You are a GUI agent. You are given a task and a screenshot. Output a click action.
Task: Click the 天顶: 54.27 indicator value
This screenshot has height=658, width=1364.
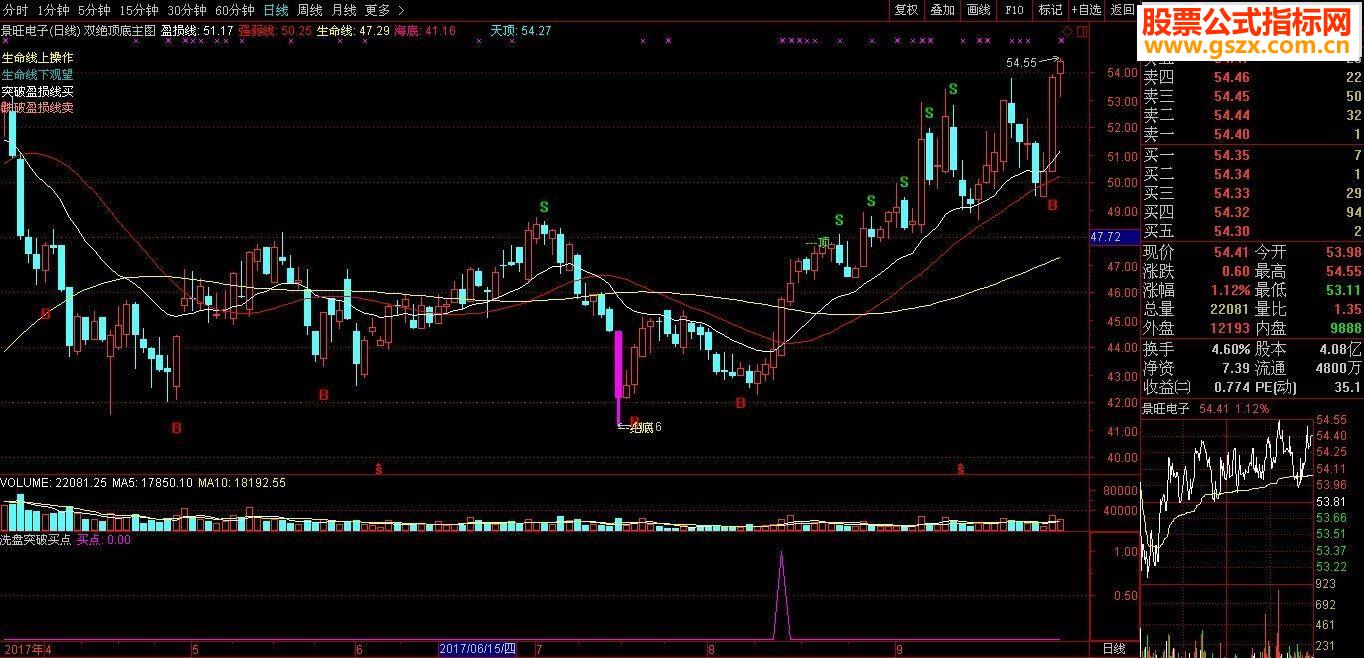tap(521, 31)
